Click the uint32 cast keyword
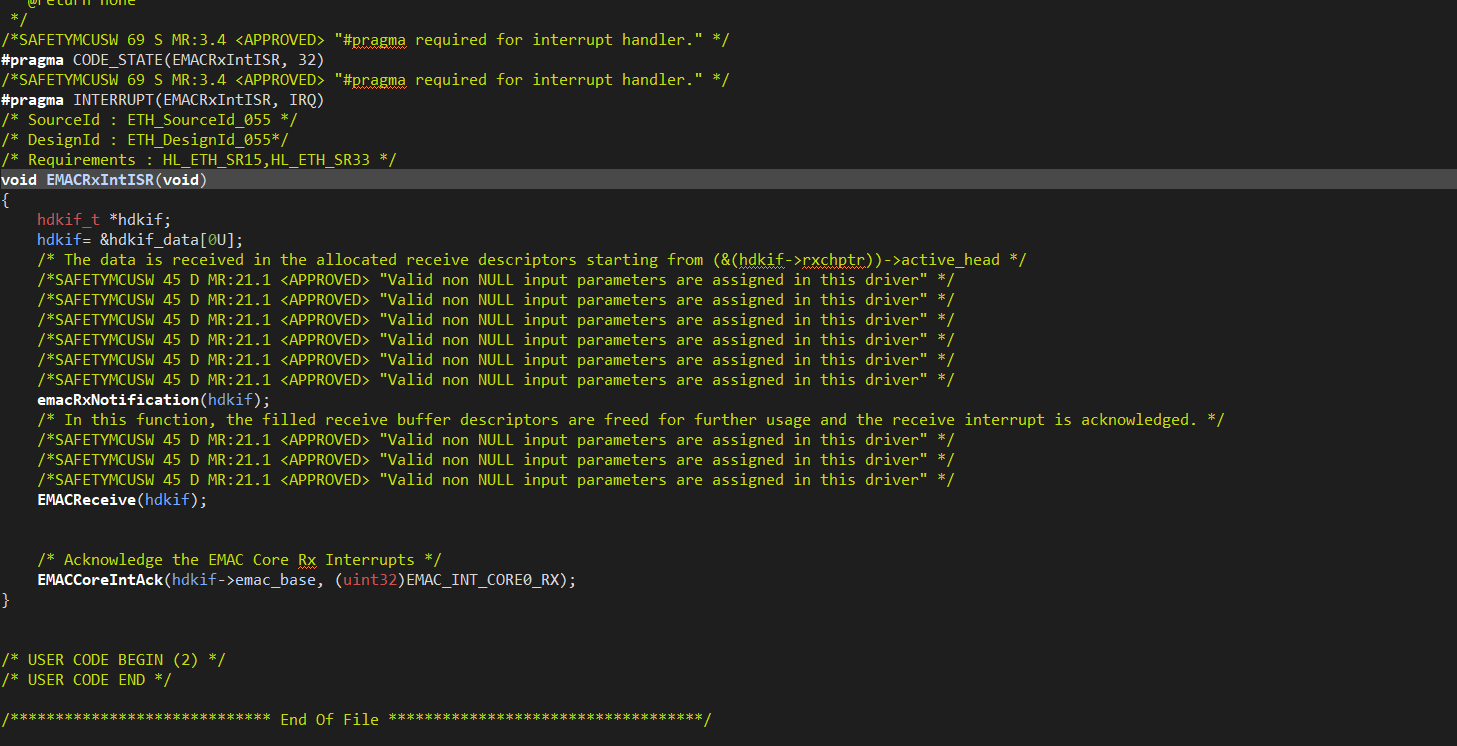The width and height of the screenshot is (1457, 746). tap(369, 580)
